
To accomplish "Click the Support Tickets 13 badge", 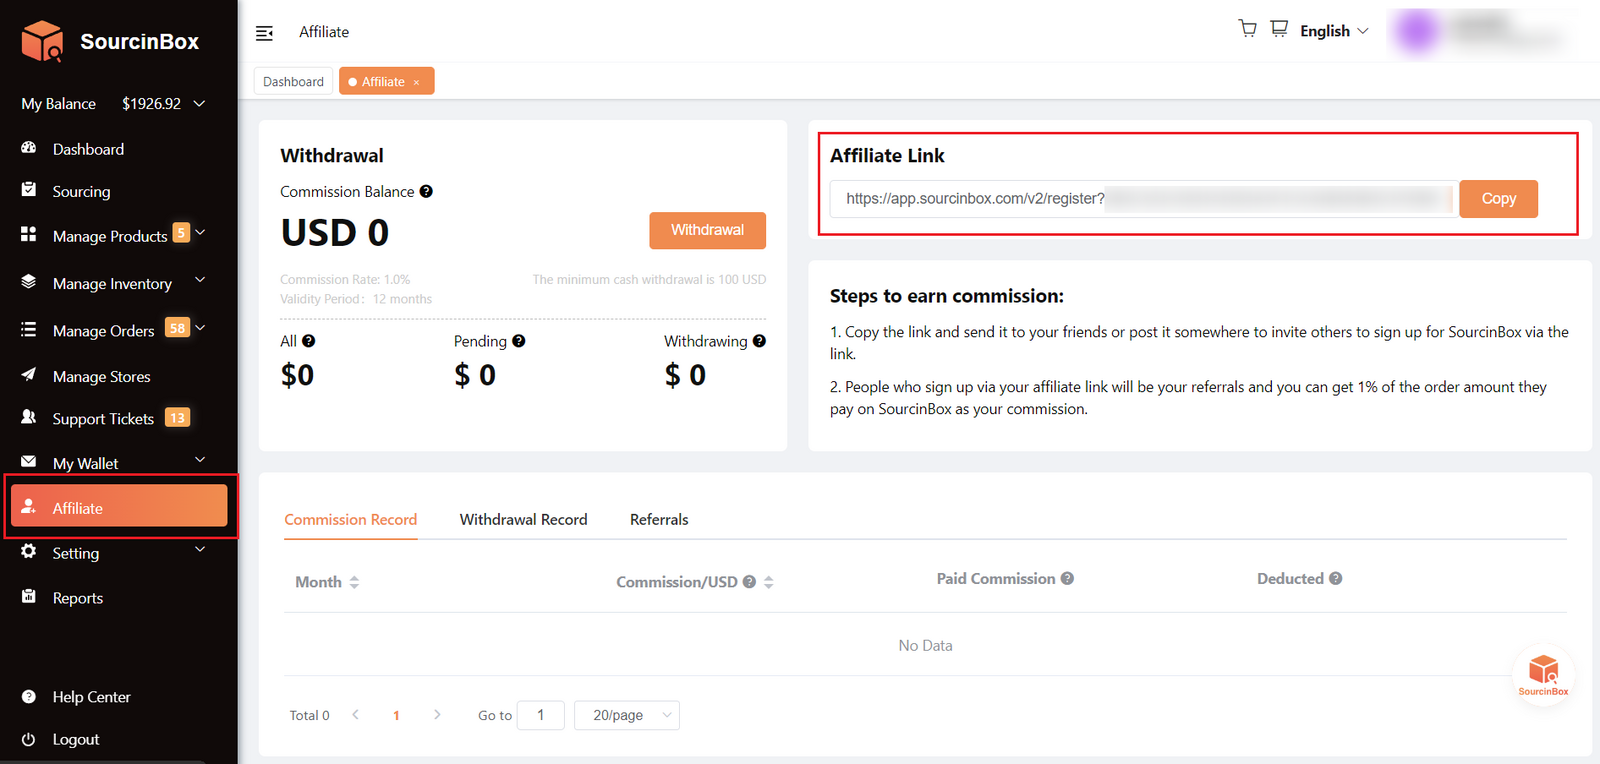I will [177, 418].
